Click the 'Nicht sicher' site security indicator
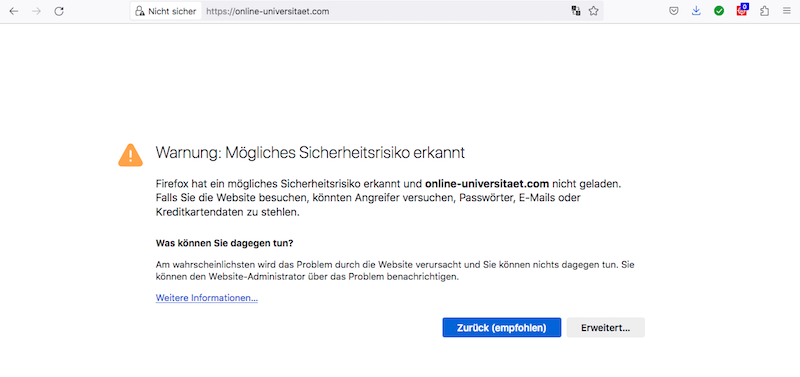Image resolution: width=800 pixels, height=377 pixels. 166,11
